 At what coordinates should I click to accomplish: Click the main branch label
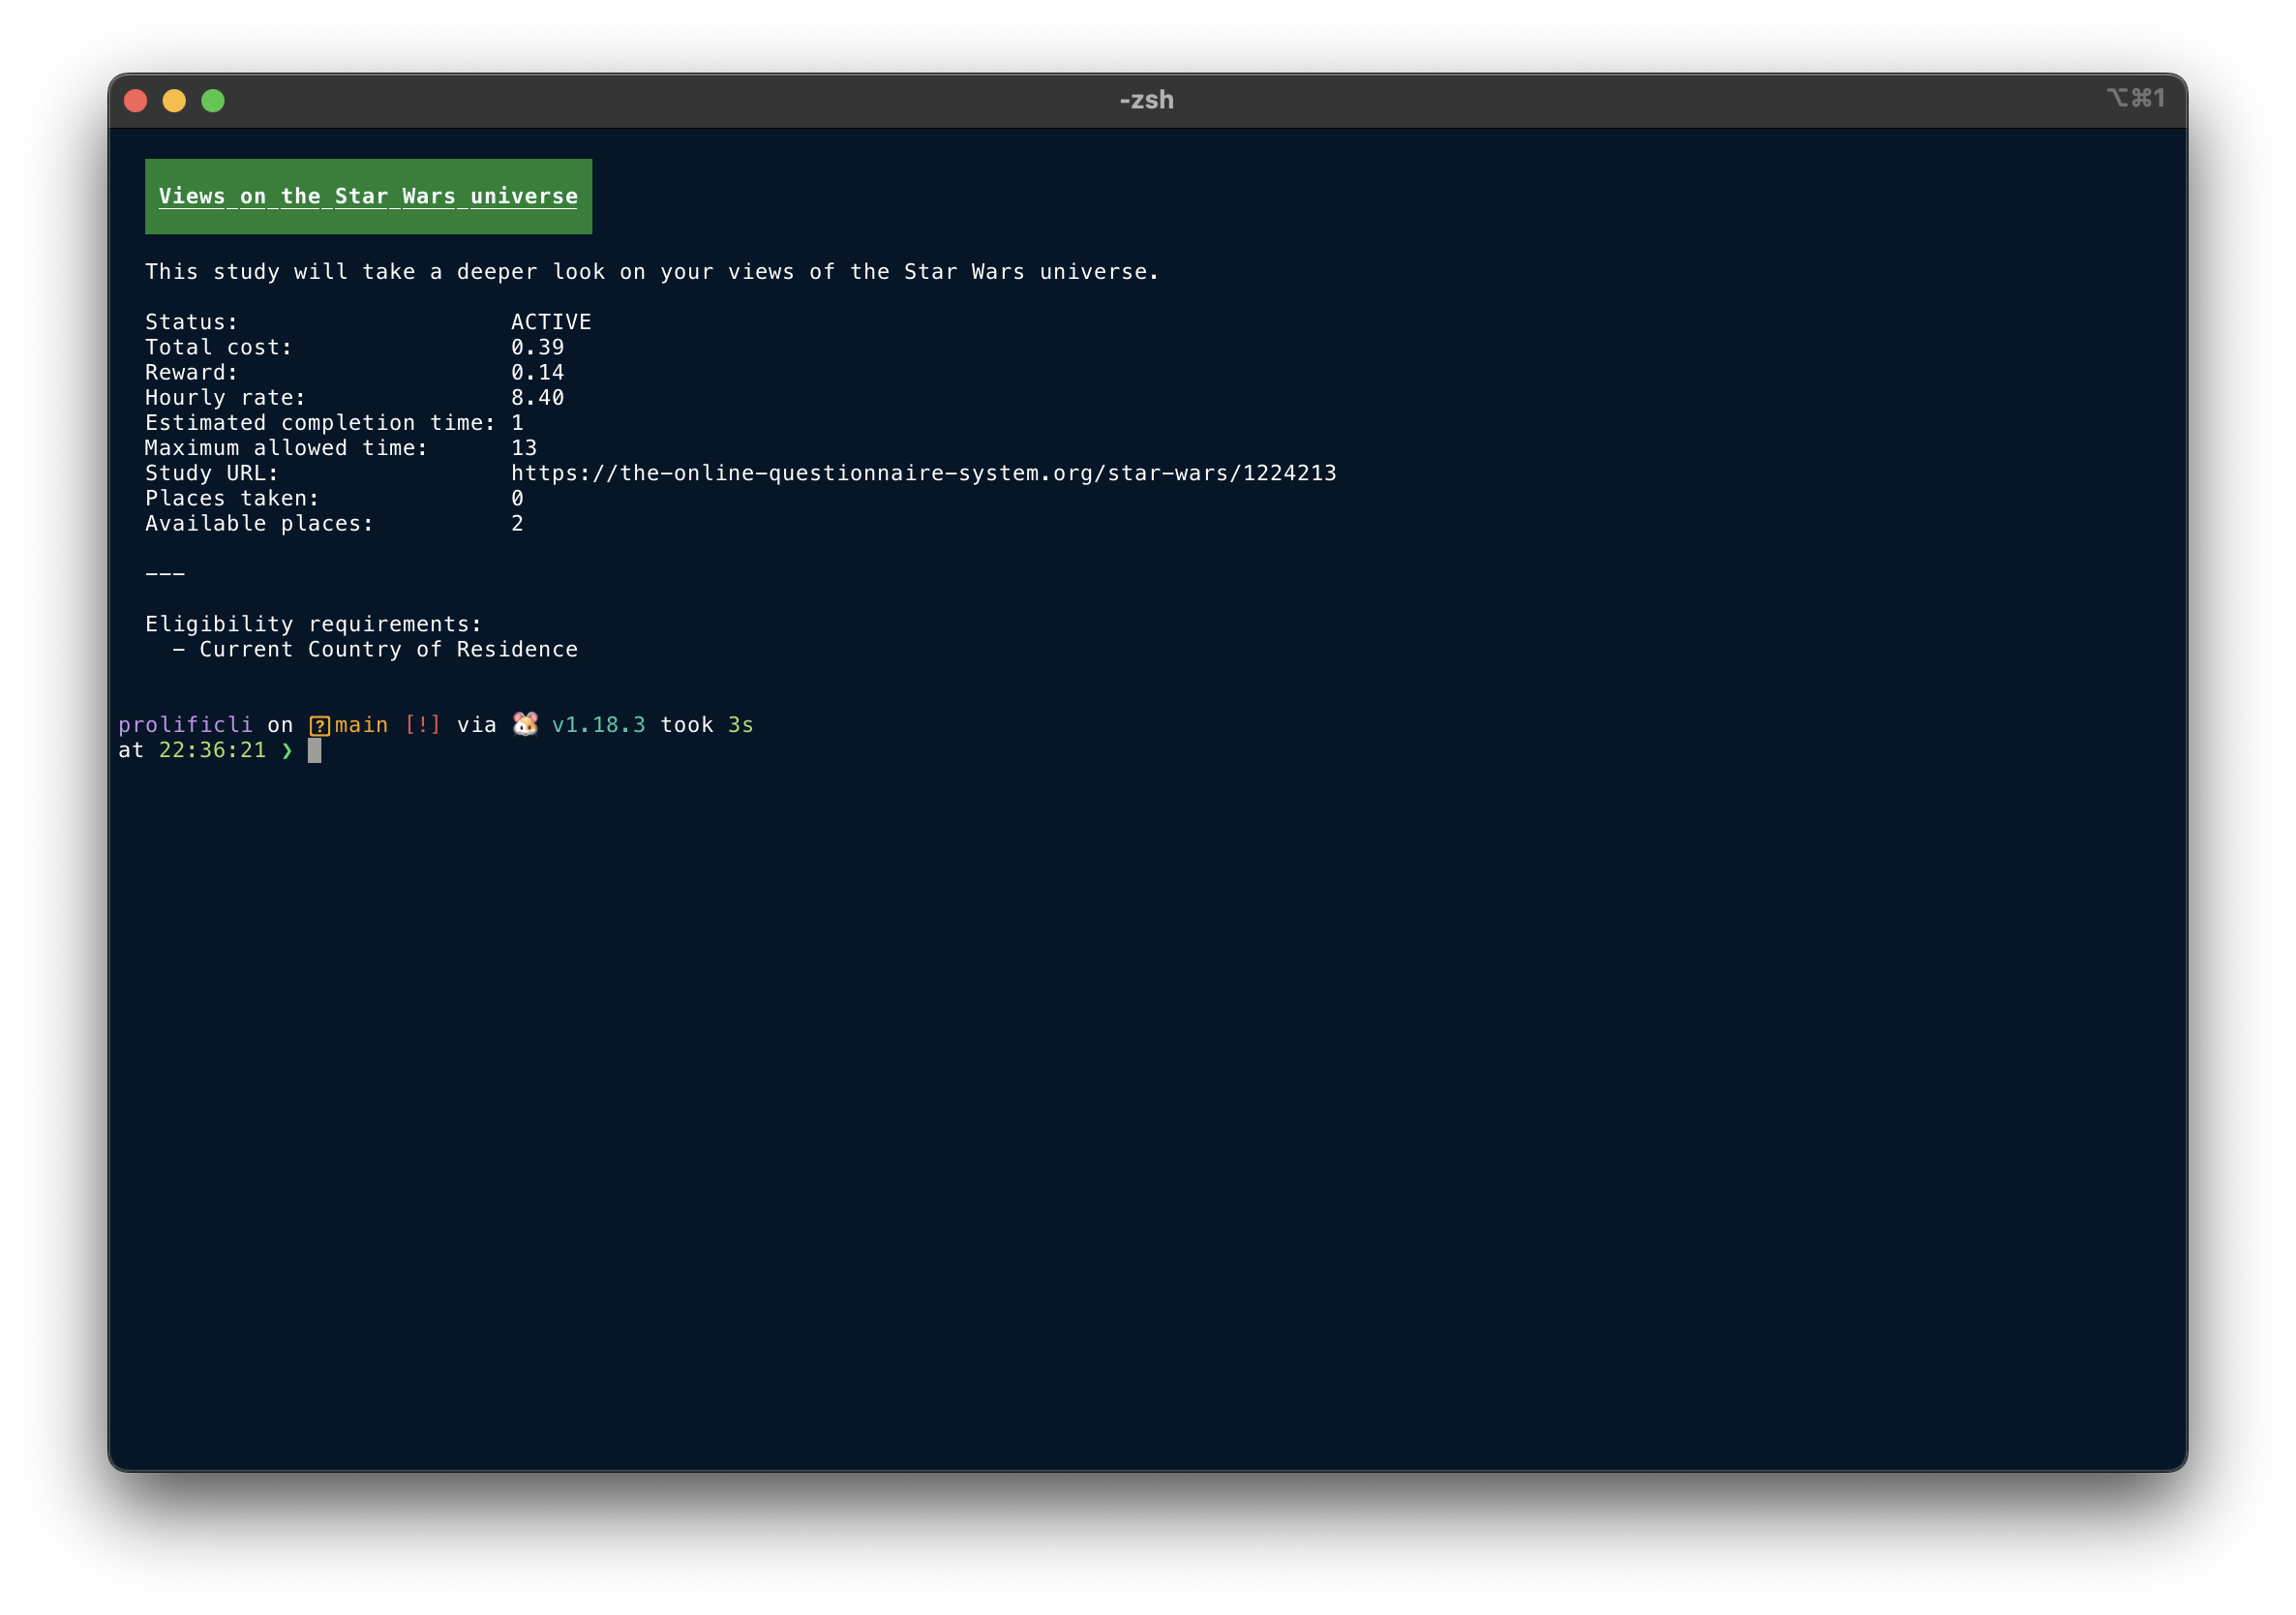pyautogui.click(x=361, y=725)
